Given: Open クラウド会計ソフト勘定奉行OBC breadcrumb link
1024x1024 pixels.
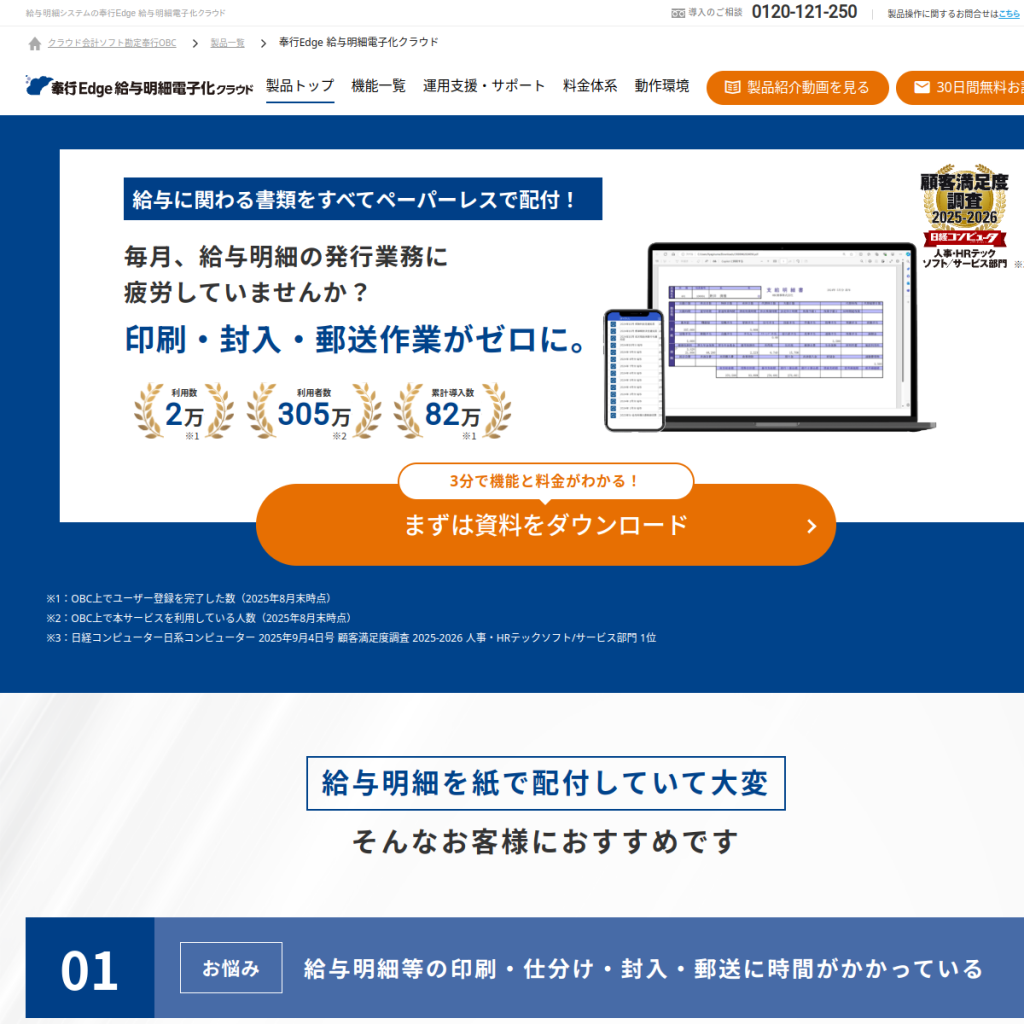Looking at the screenshot, I should tap(112, 43).
